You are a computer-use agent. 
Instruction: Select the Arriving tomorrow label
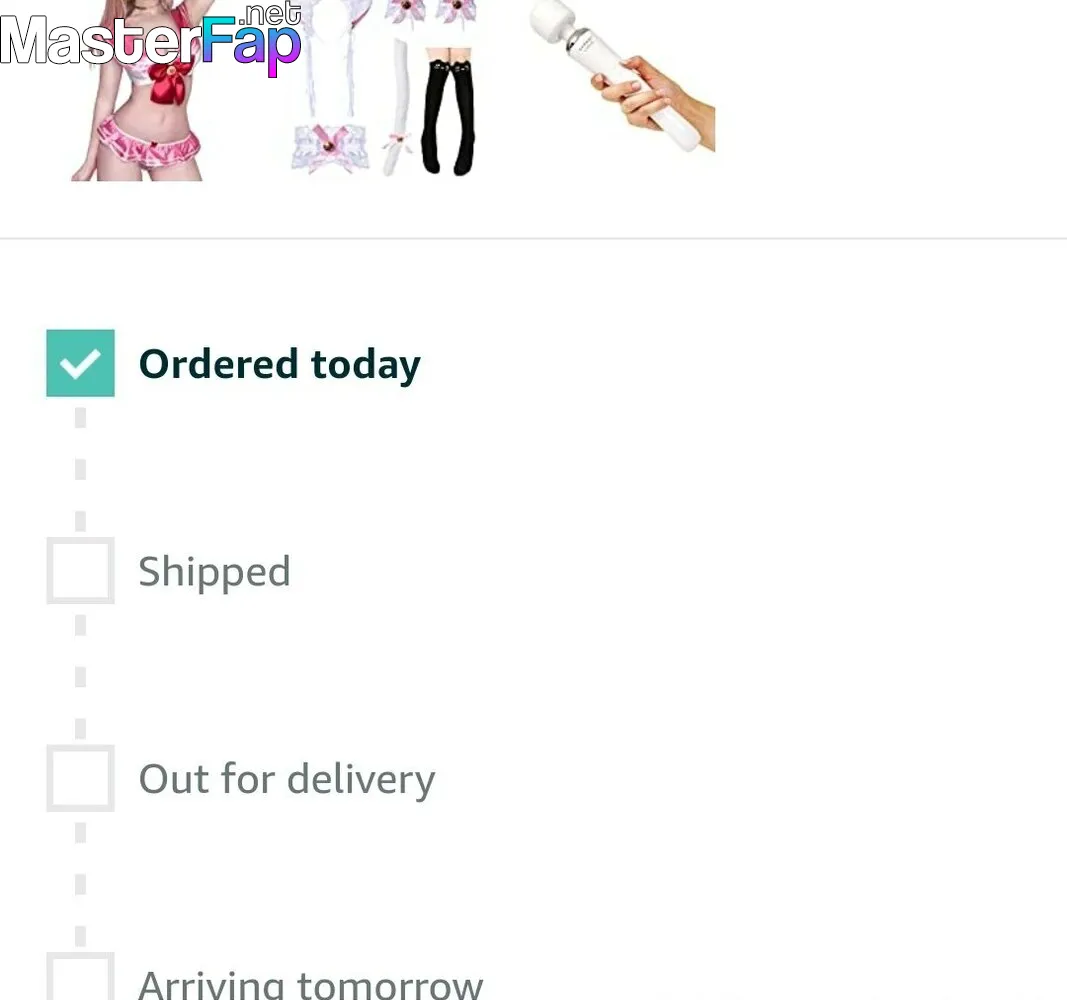(x=311, y=984)
